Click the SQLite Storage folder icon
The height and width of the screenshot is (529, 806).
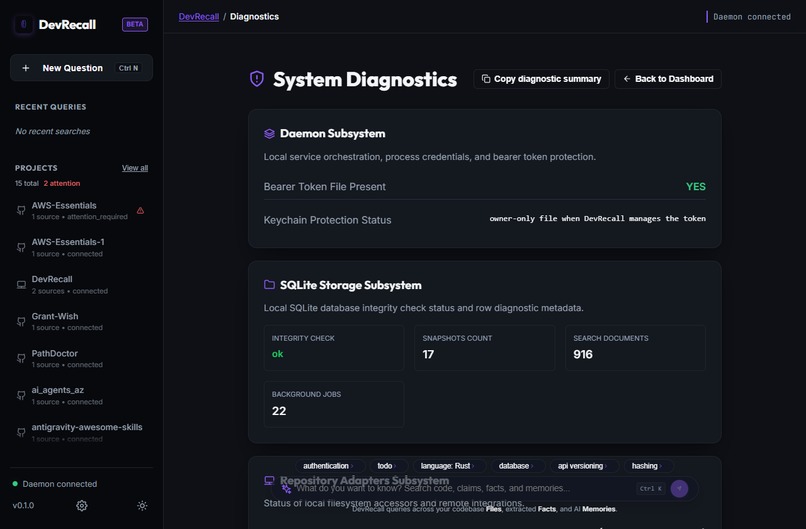click(x=269, y=284)
